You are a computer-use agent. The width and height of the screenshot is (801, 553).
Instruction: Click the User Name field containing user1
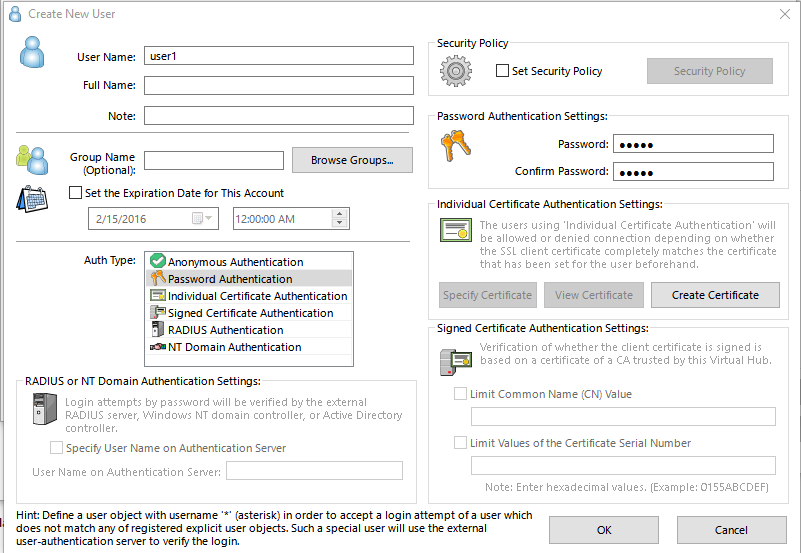(x=279, y=56)
